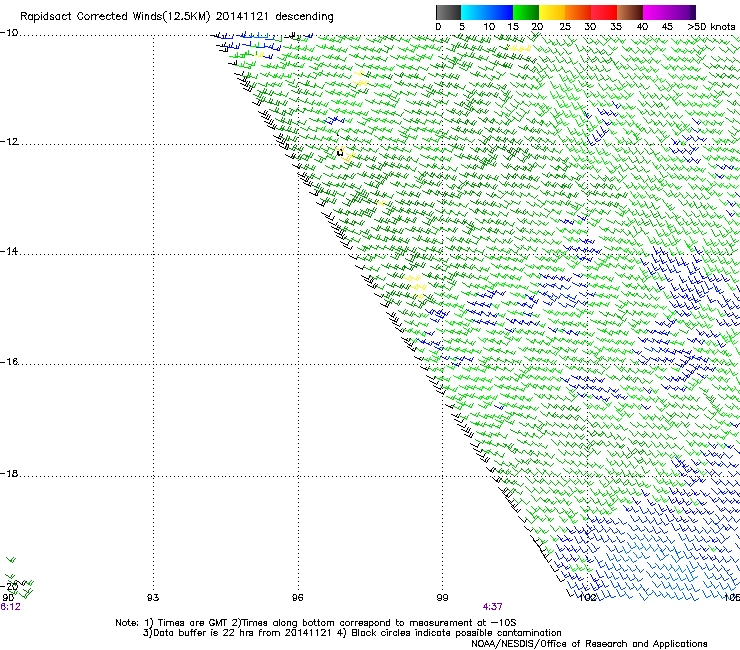Image resolution: width=740 pixels, height=650 pixels.
Task: Click the date '20141121' in the title
Action: point(242,17)
